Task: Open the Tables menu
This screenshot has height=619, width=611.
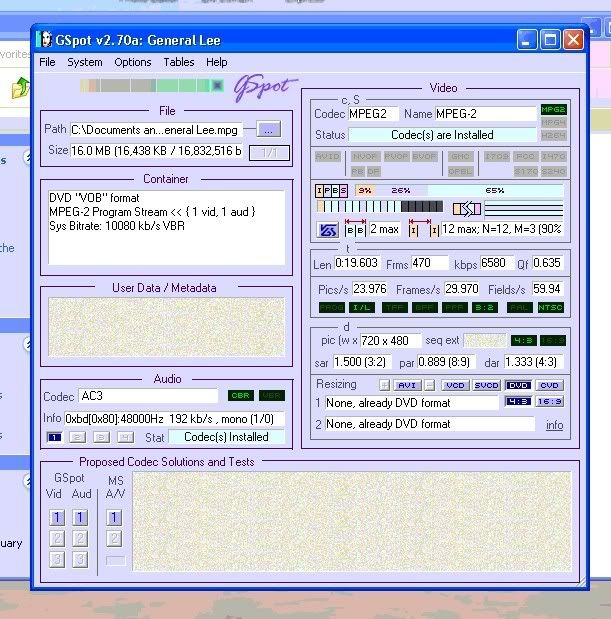Action: point(179,62)
